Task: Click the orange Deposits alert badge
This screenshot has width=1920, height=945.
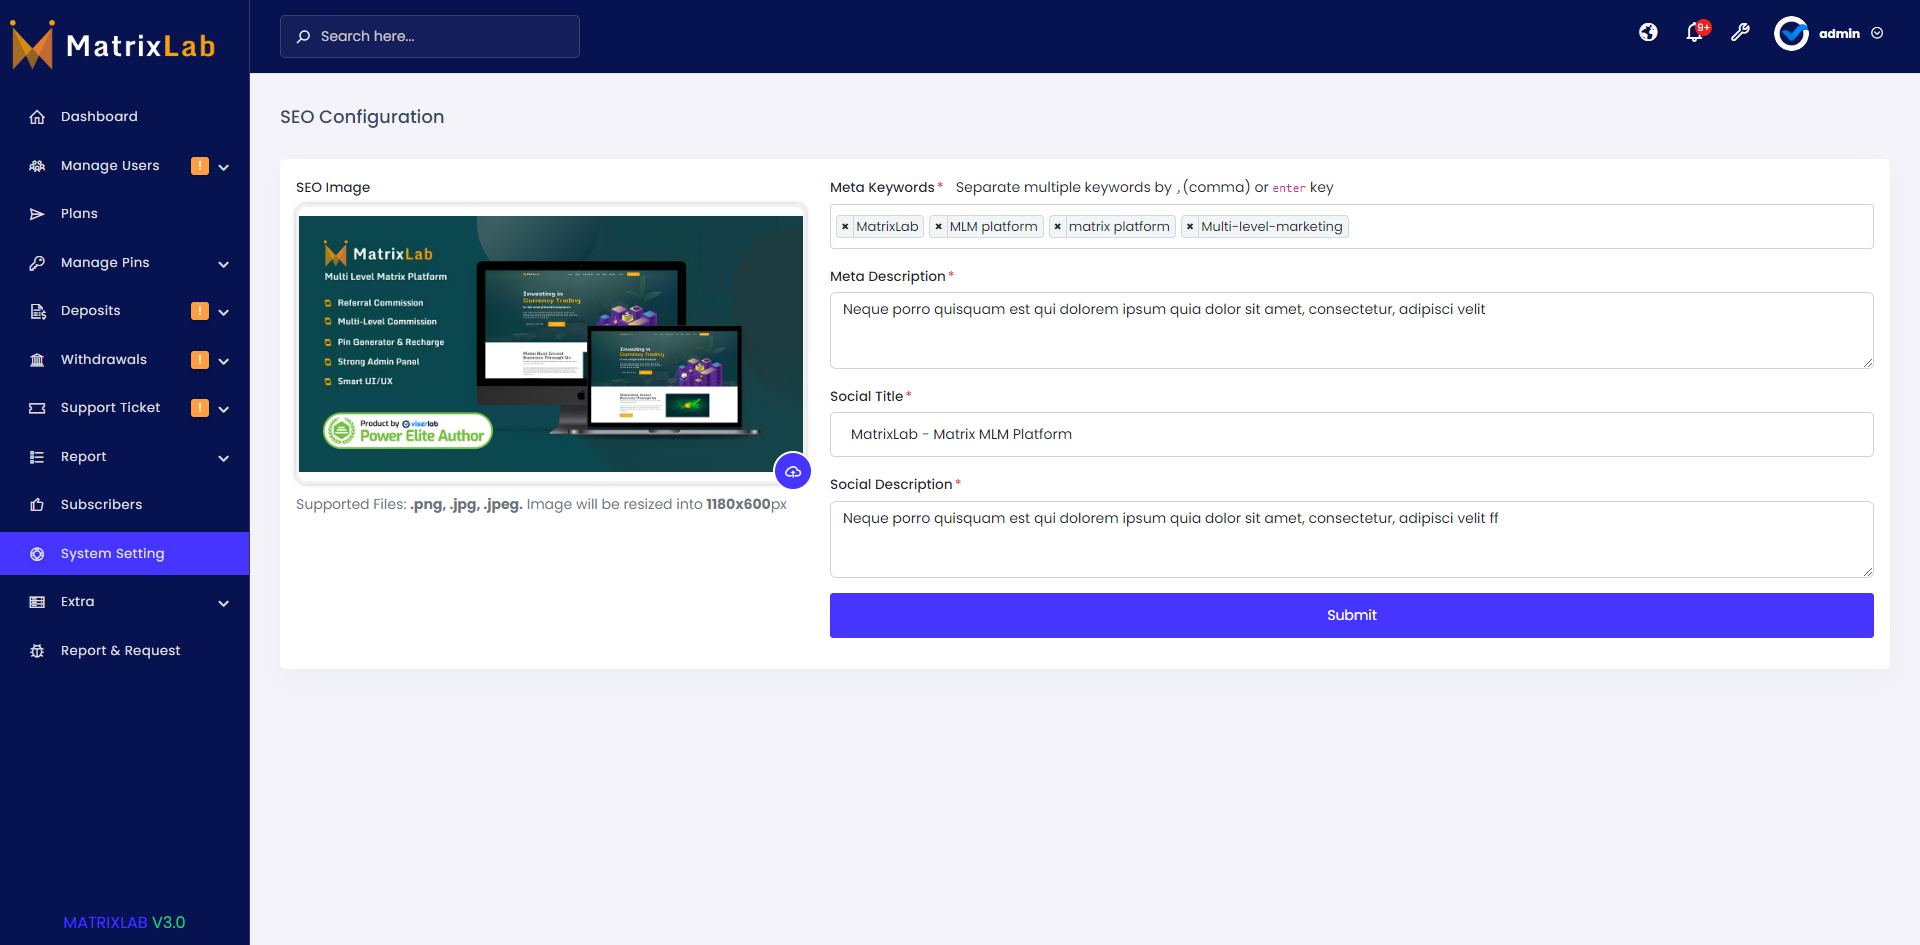Action: pyautogui.click(x=200, y=311)
